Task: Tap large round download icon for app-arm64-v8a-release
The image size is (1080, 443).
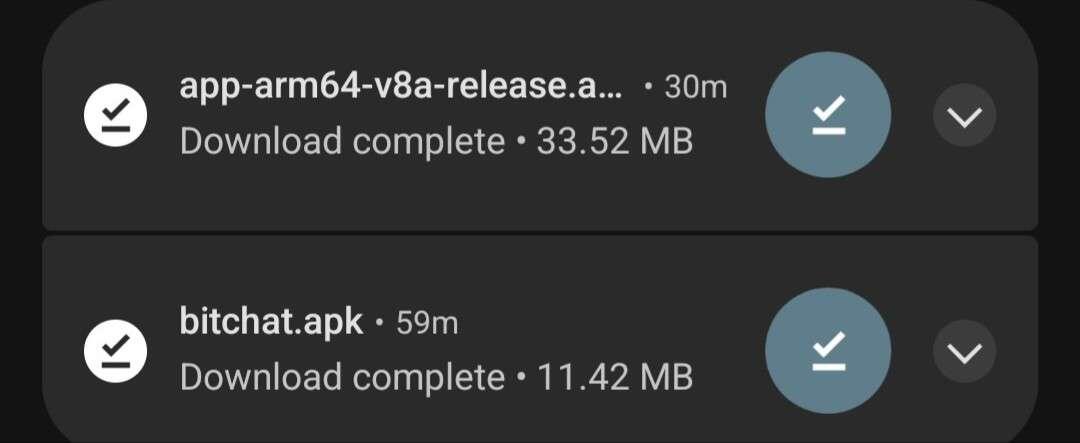Action: 828,115
